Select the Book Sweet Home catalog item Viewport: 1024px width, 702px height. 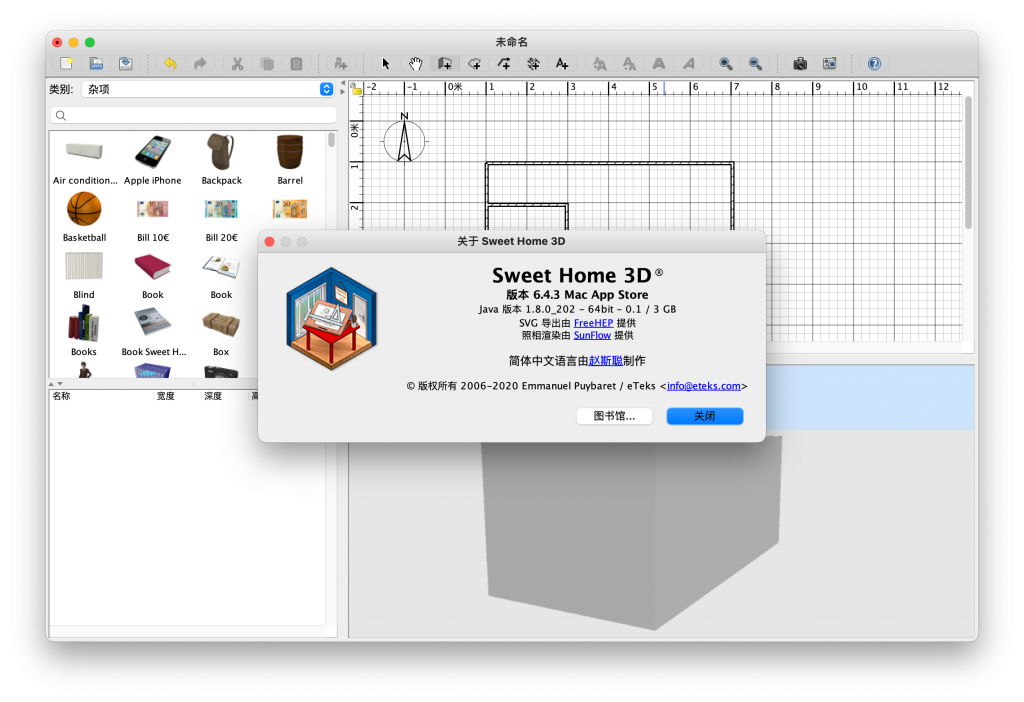(153, 332)
